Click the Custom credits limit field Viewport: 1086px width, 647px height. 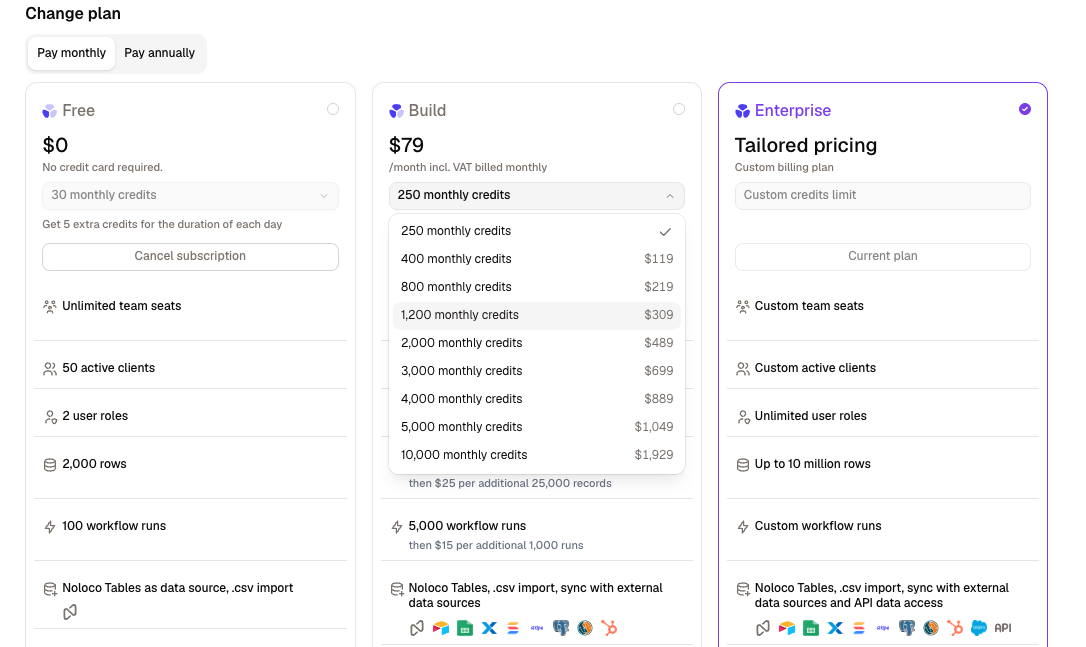[882, 196]
